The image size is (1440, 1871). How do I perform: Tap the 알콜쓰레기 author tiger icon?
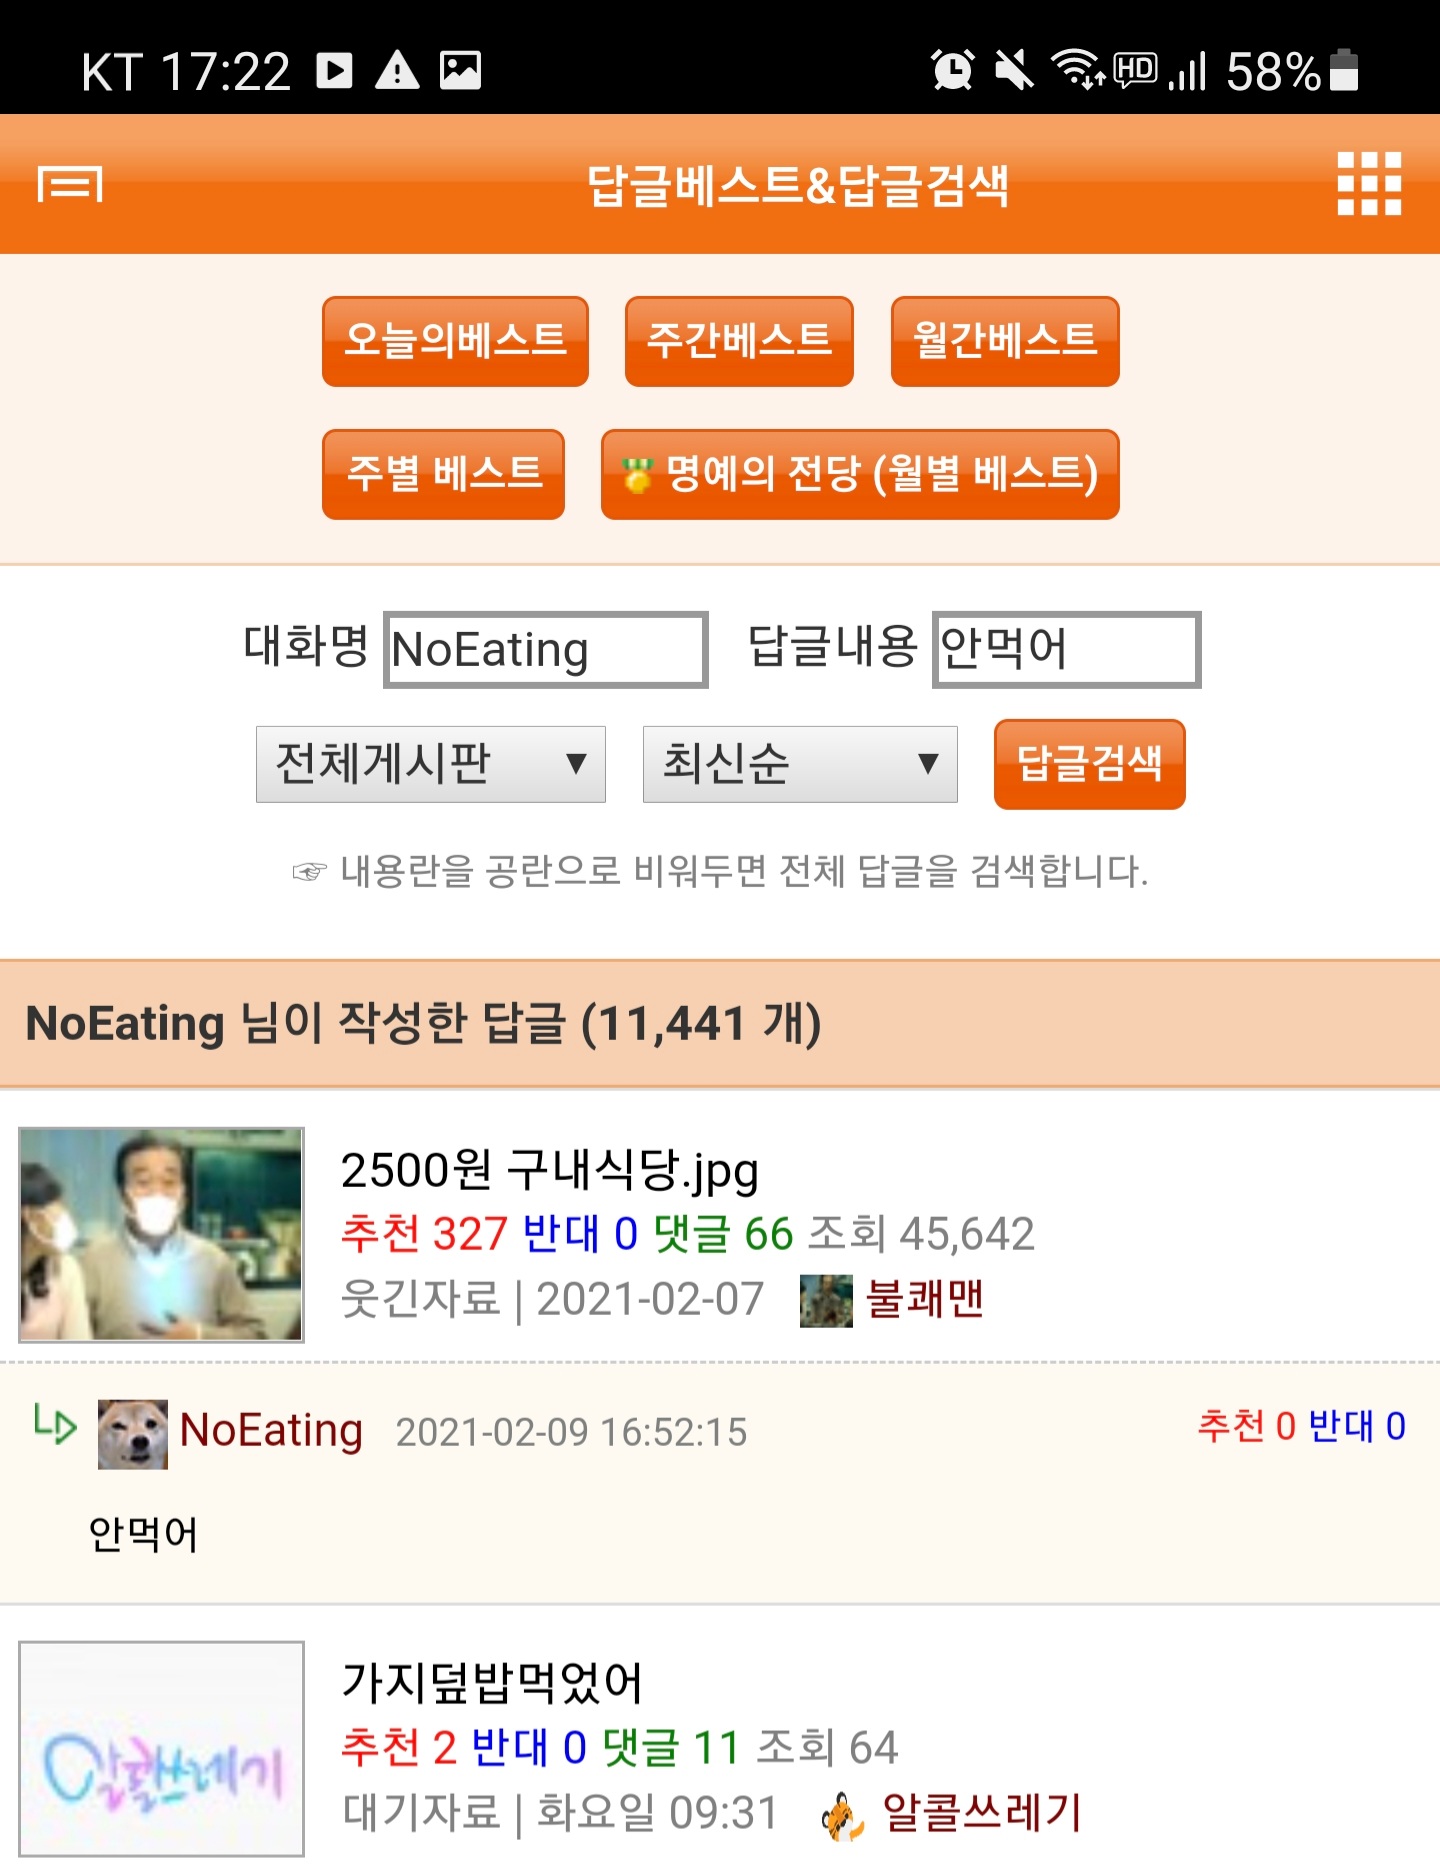click(843, 1815)
